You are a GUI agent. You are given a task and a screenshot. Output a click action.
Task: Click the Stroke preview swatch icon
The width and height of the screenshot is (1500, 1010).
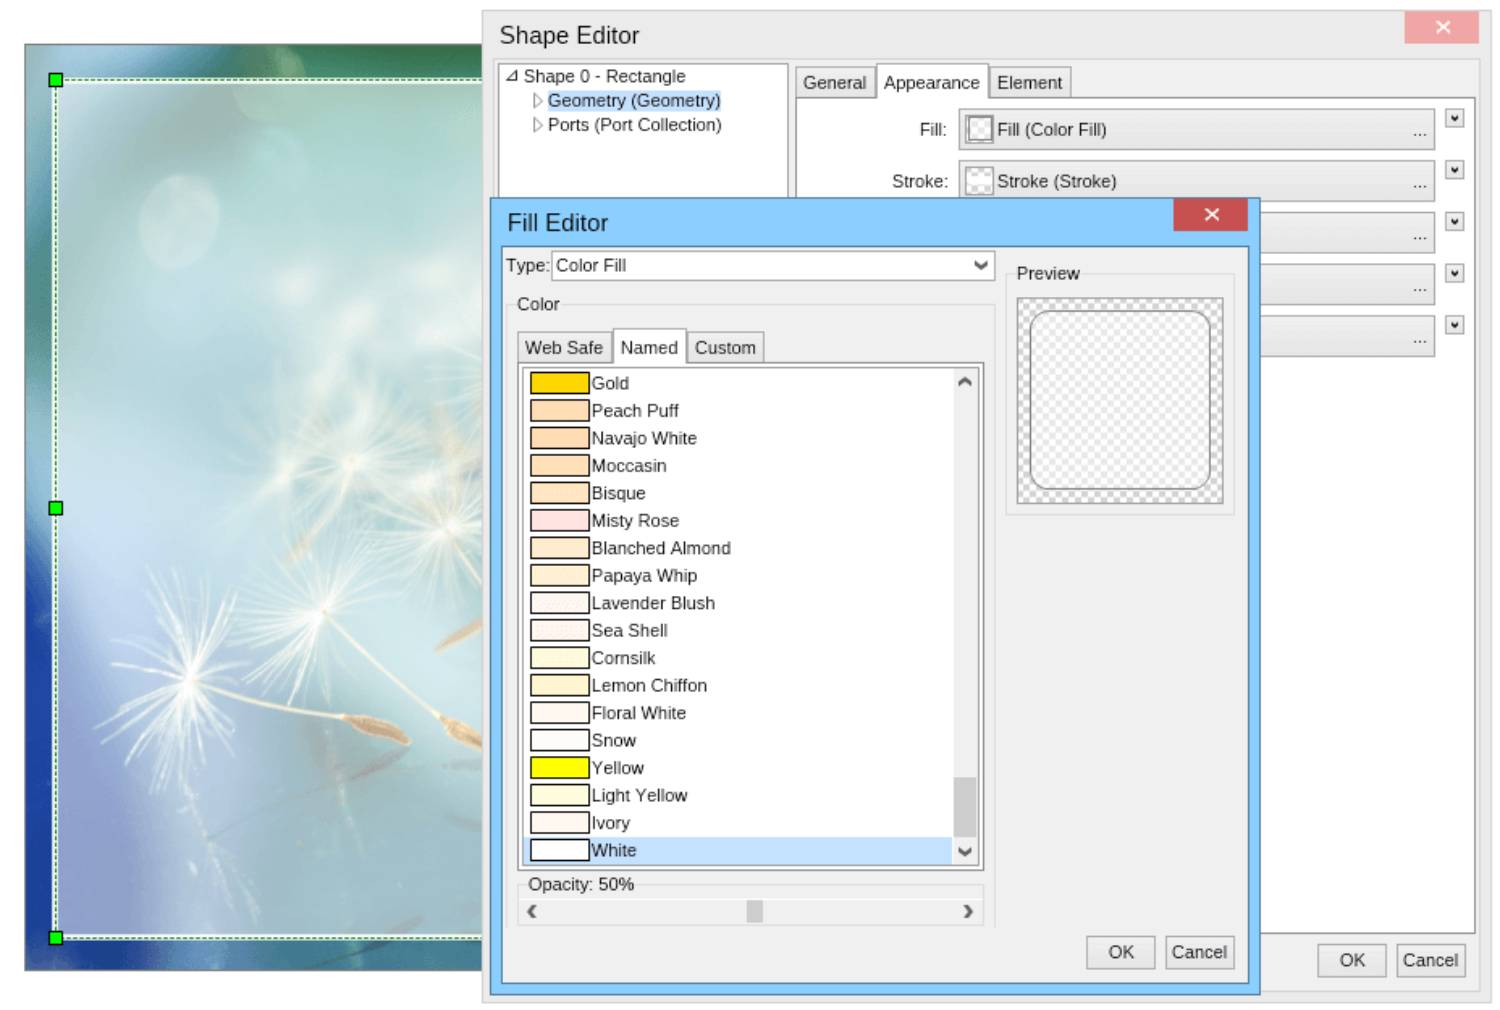point(978,181)
